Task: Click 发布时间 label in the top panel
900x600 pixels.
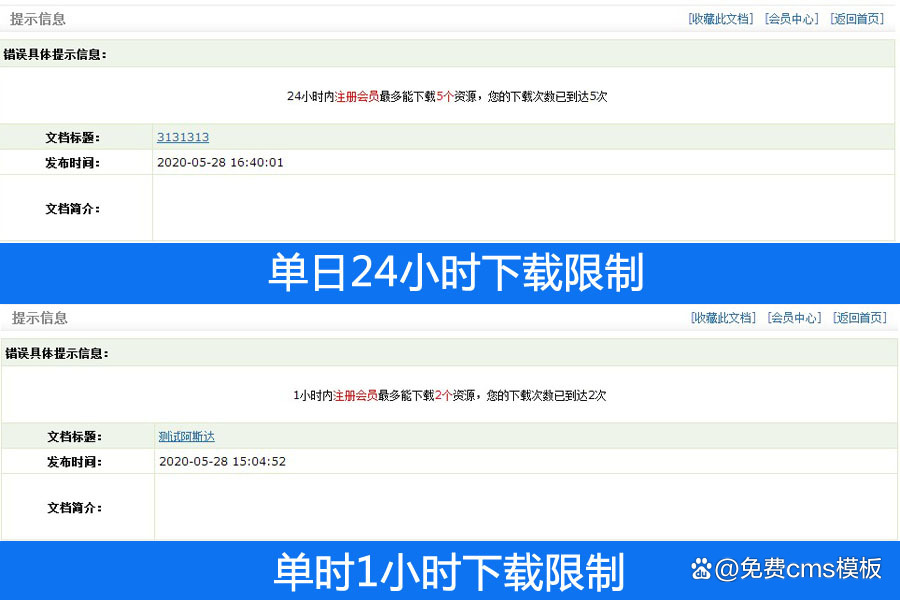Action: (73, 163)
